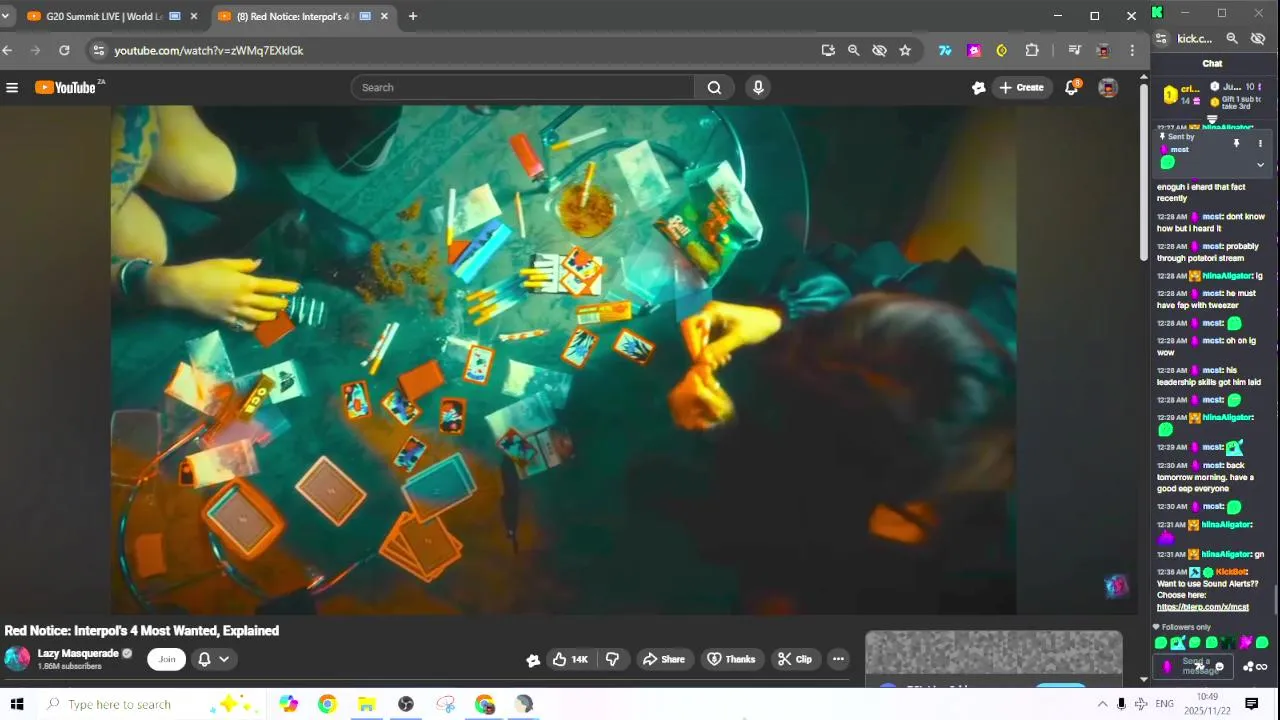1280x720 pixels.
Task: Focus the YouTube search input field
Action: [523, 88]
